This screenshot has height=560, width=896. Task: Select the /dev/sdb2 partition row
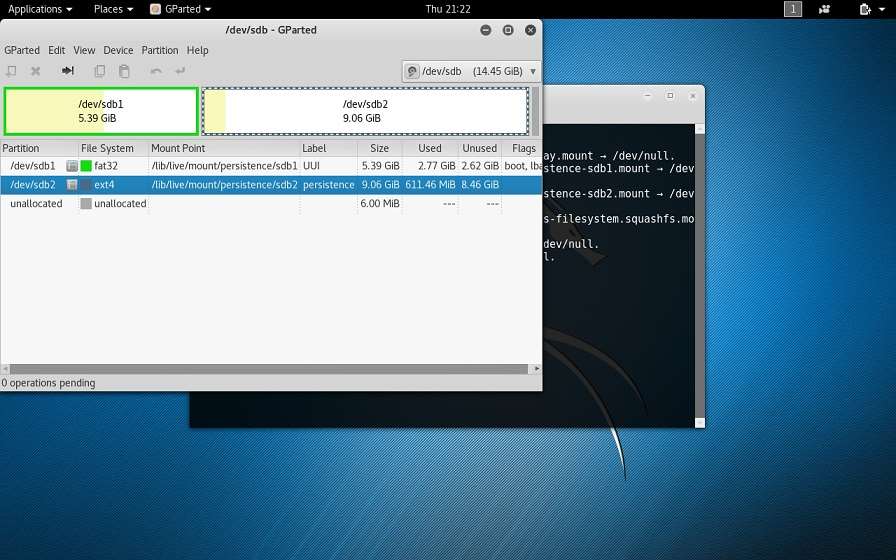(271, 185)
